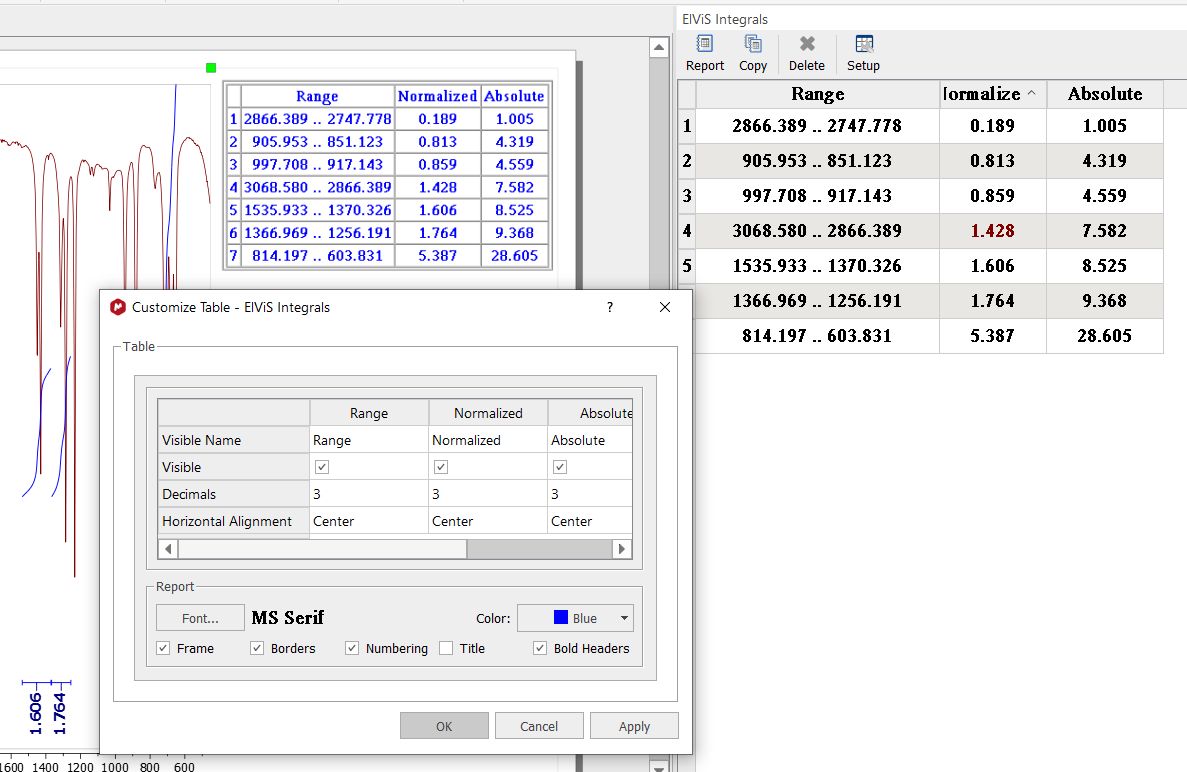Open the Color dropdown showing Blue
The height and width of the screenshot is (772, 1187).
point(575,618)
